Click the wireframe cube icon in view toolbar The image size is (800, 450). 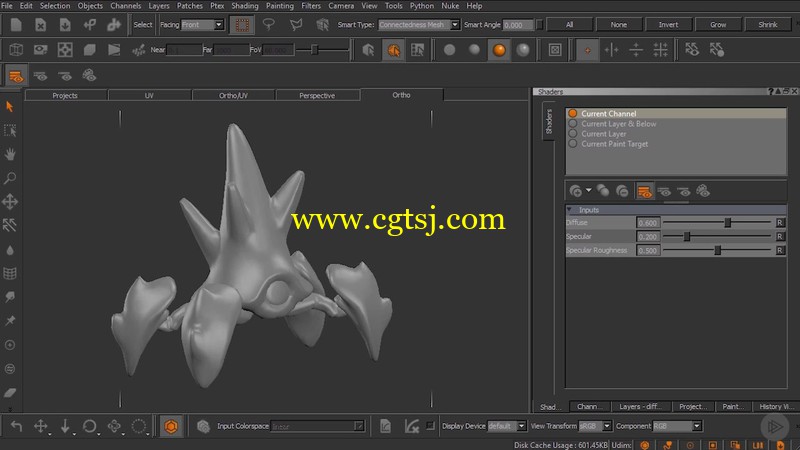(x=16, y=49)
